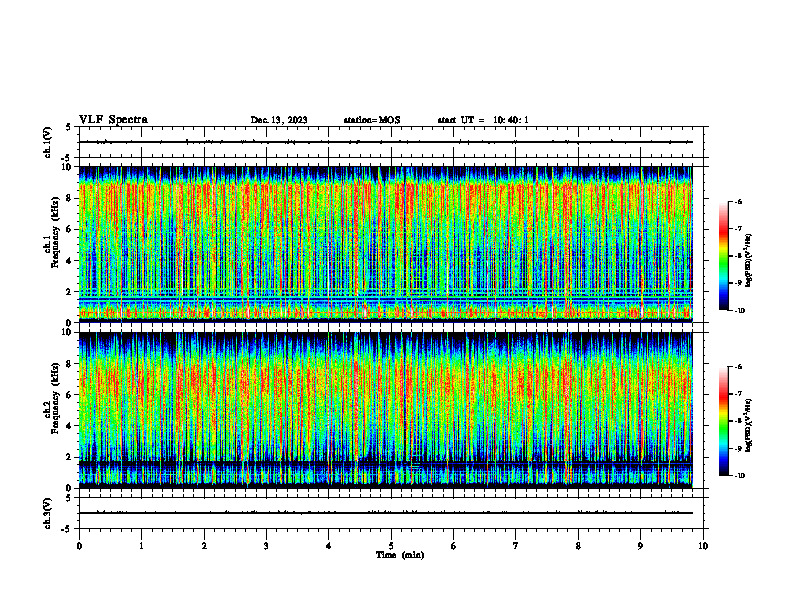
Task: Click time axis tick label "3"
Action: point(266,546)
